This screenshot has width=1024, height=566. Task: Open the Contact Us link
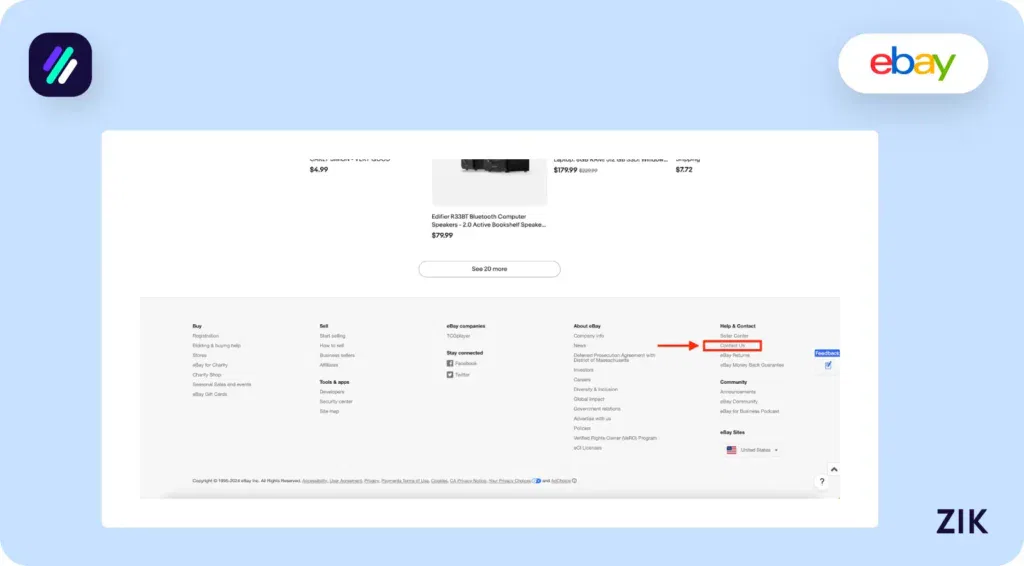[x=733, y=346]
